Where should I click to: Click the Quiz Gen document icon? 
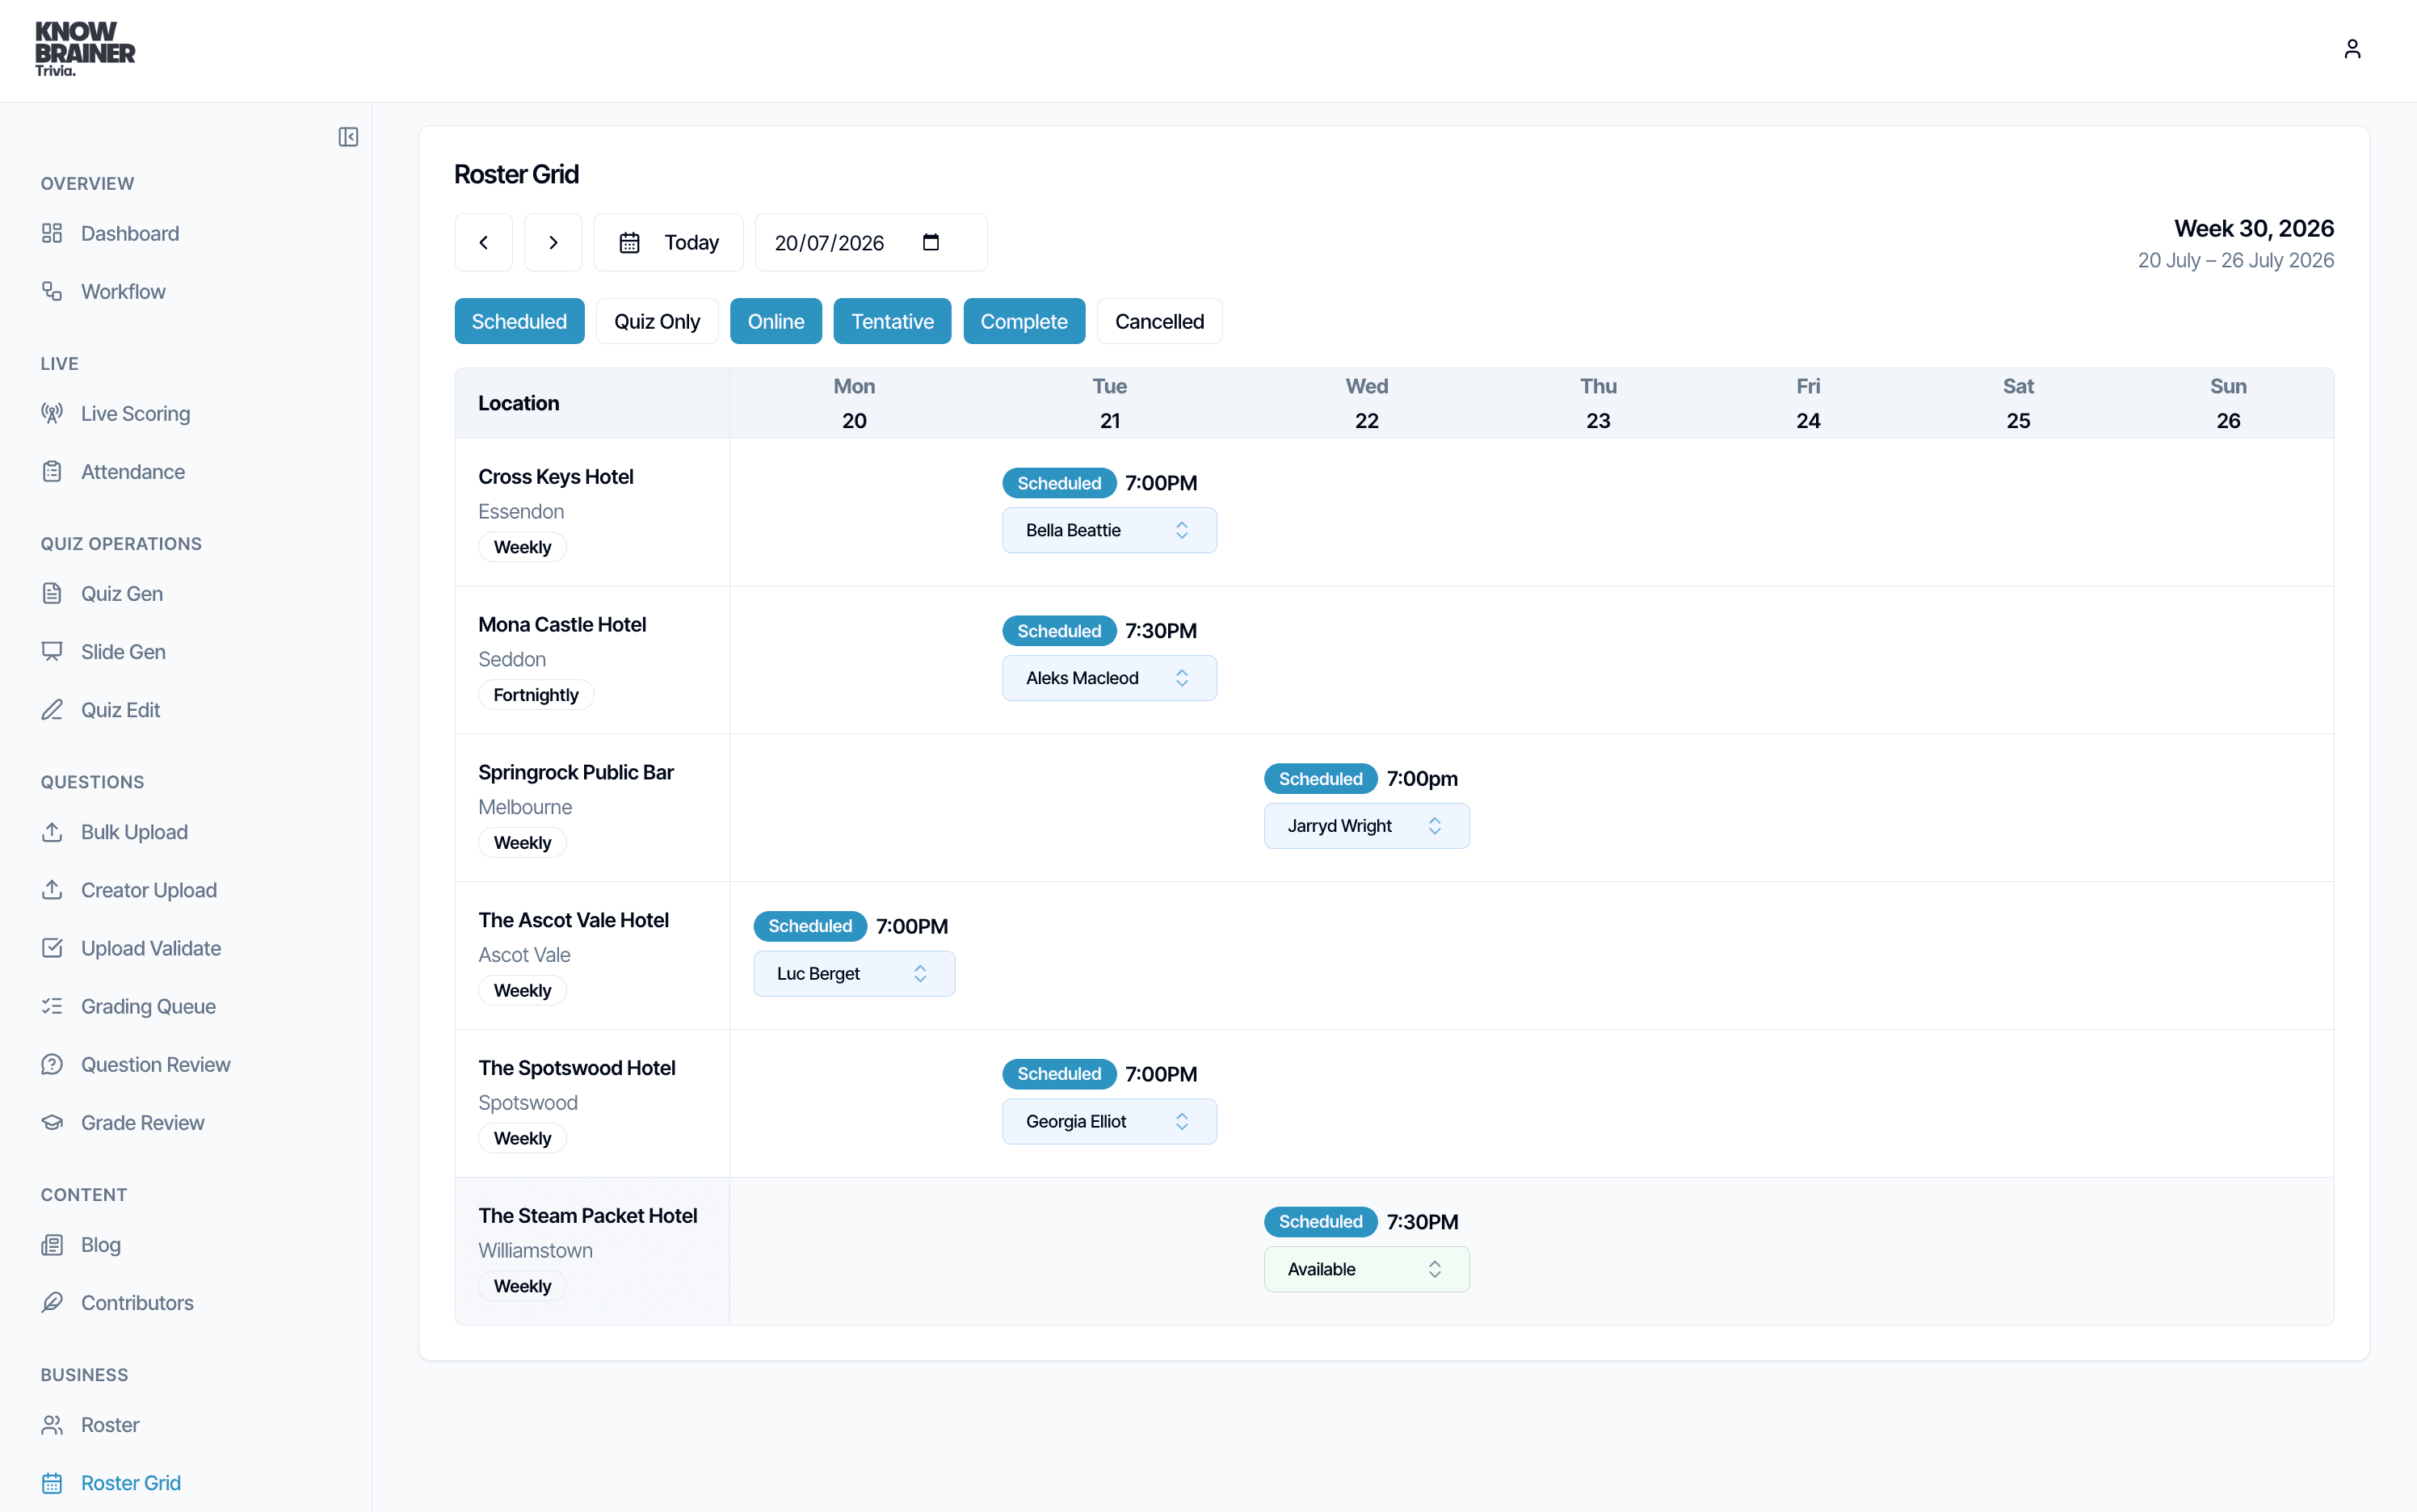(52, 593)
